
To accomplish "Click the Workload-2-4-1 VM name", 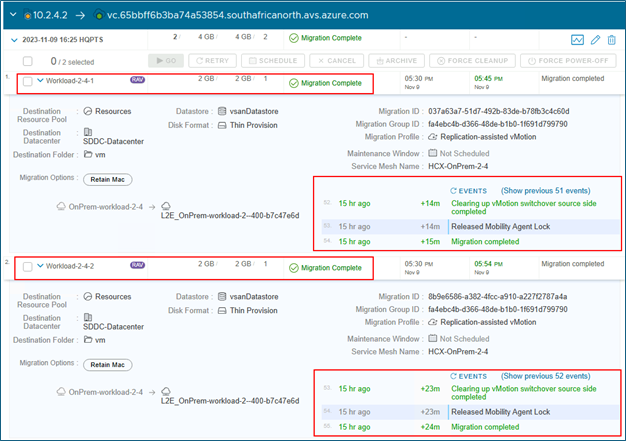I will click(70, 81).
